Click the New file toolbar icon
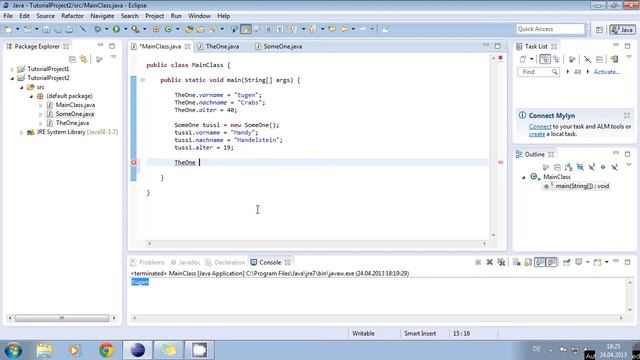640x360 pixels. [9, 29]
